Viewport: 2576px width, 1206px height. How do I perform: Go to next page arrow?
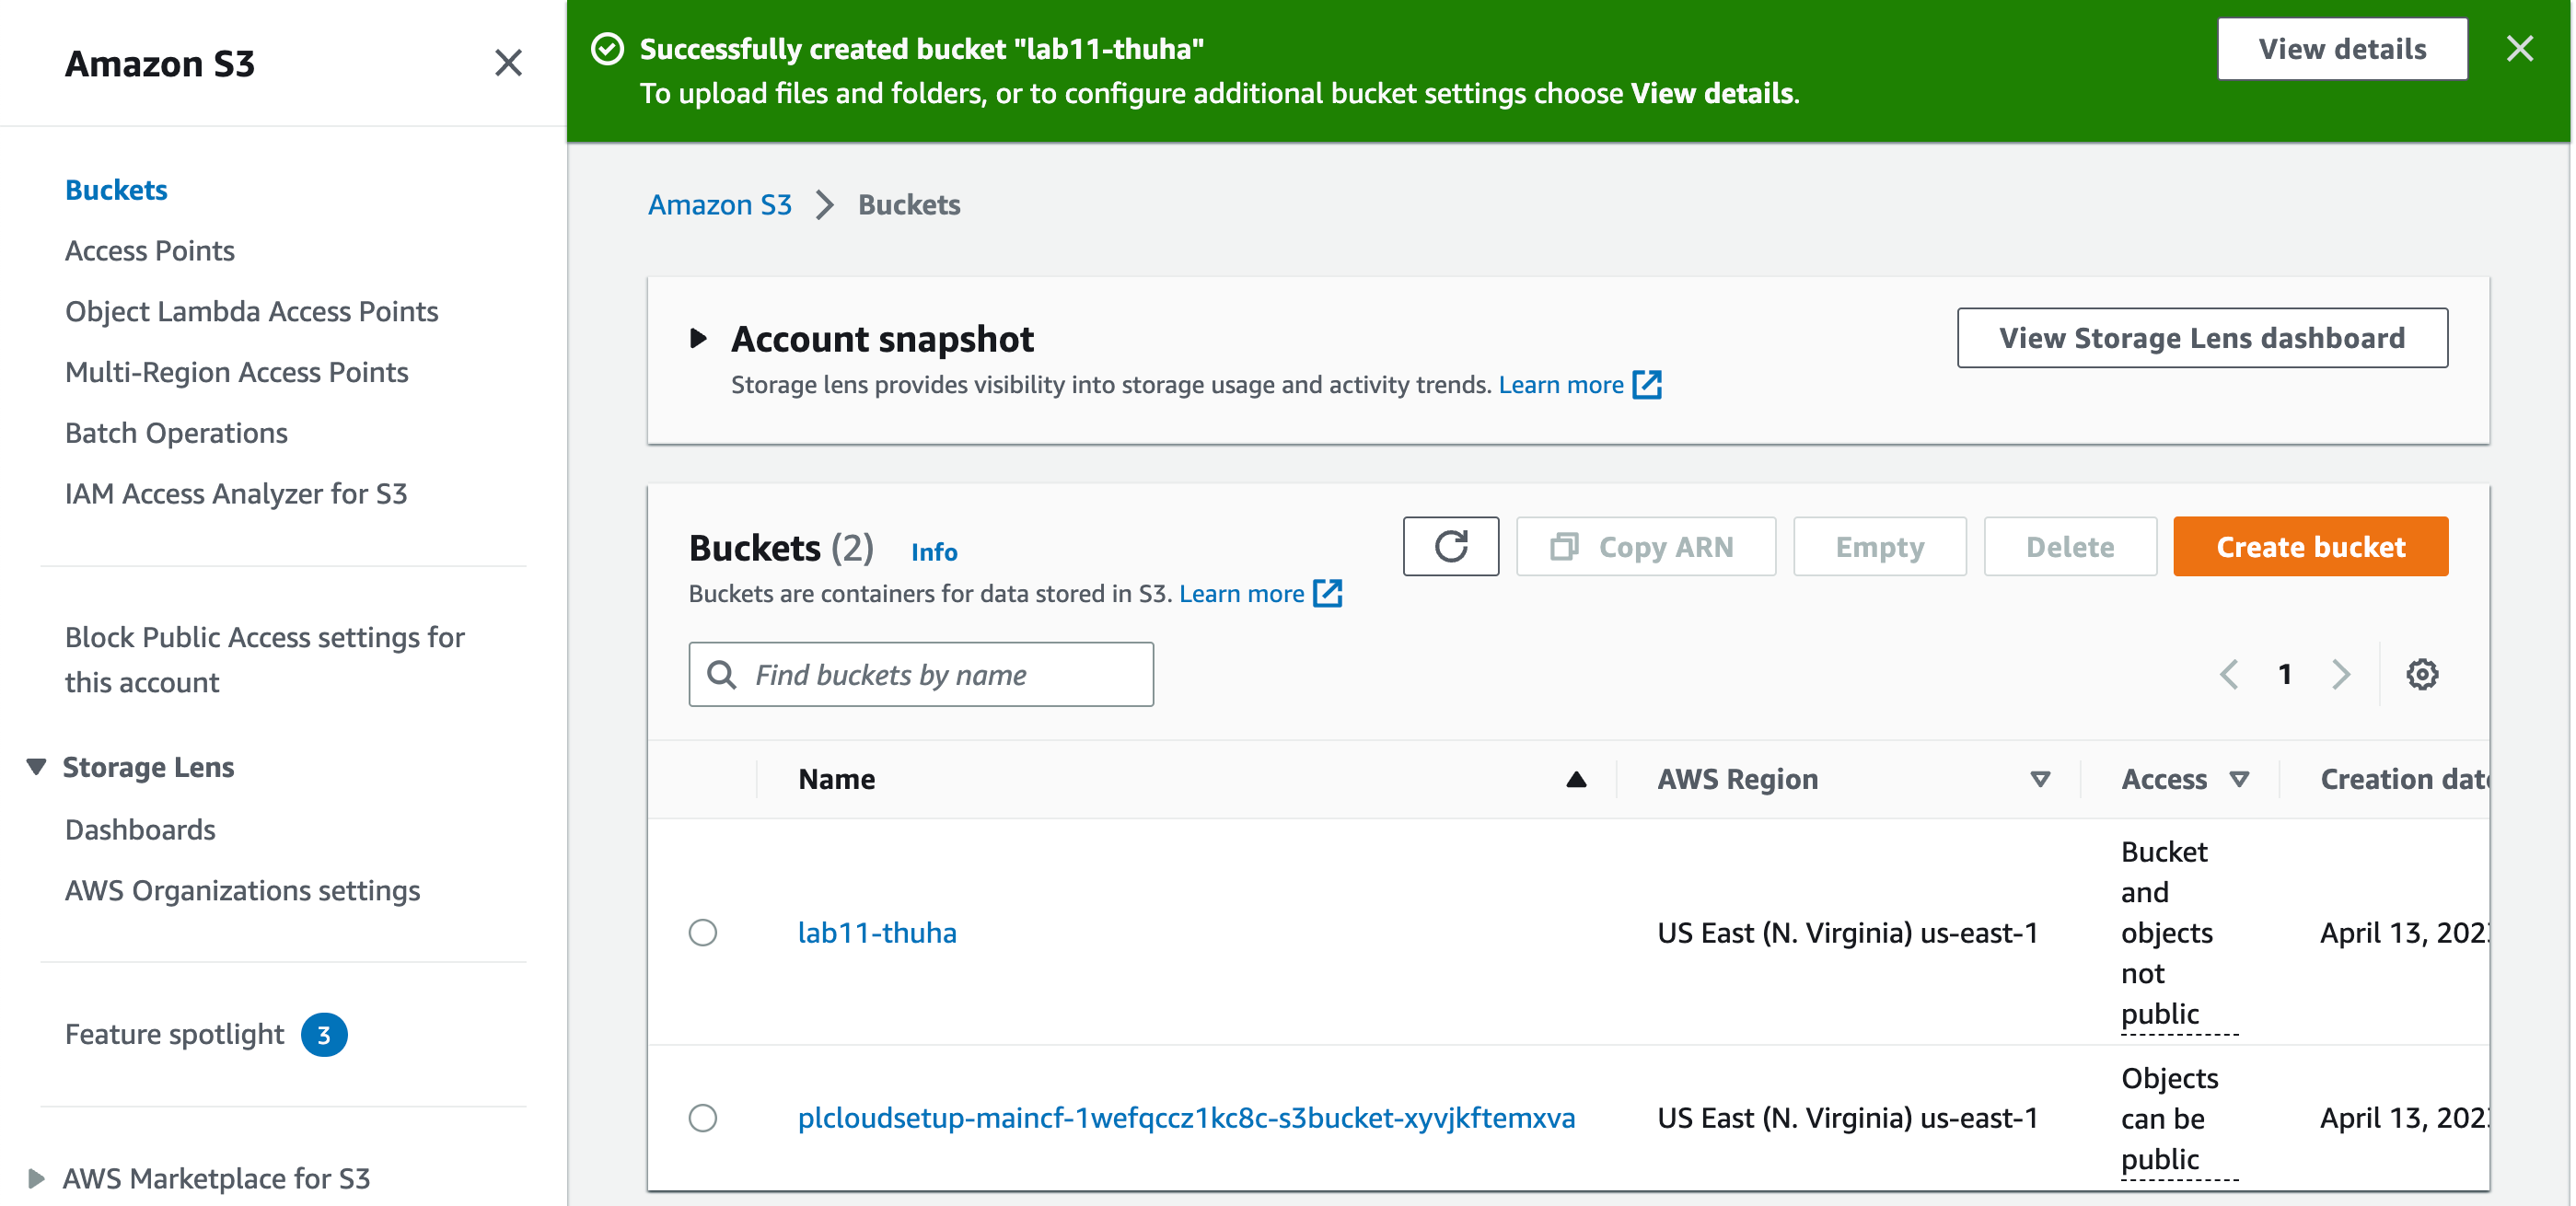(2340, 674)
